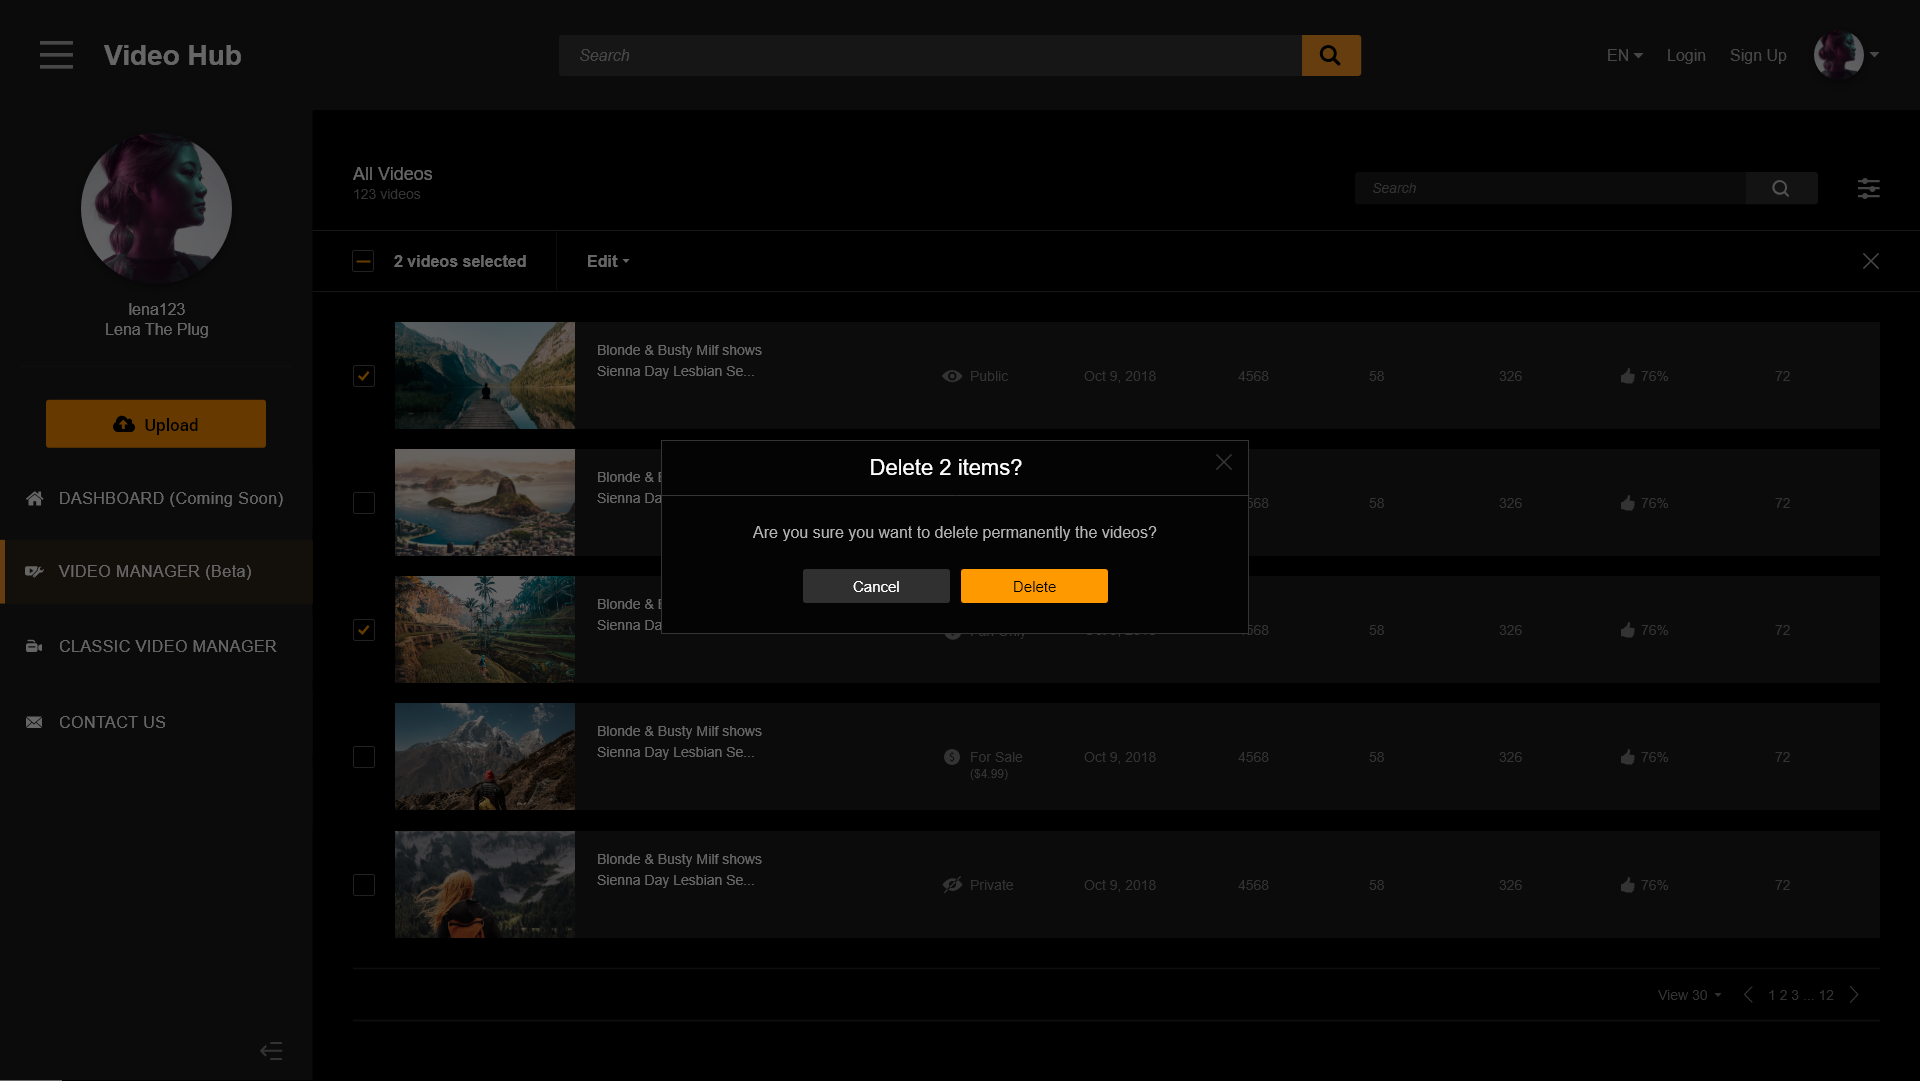Click the top main Search field

(x=930, y=55)
